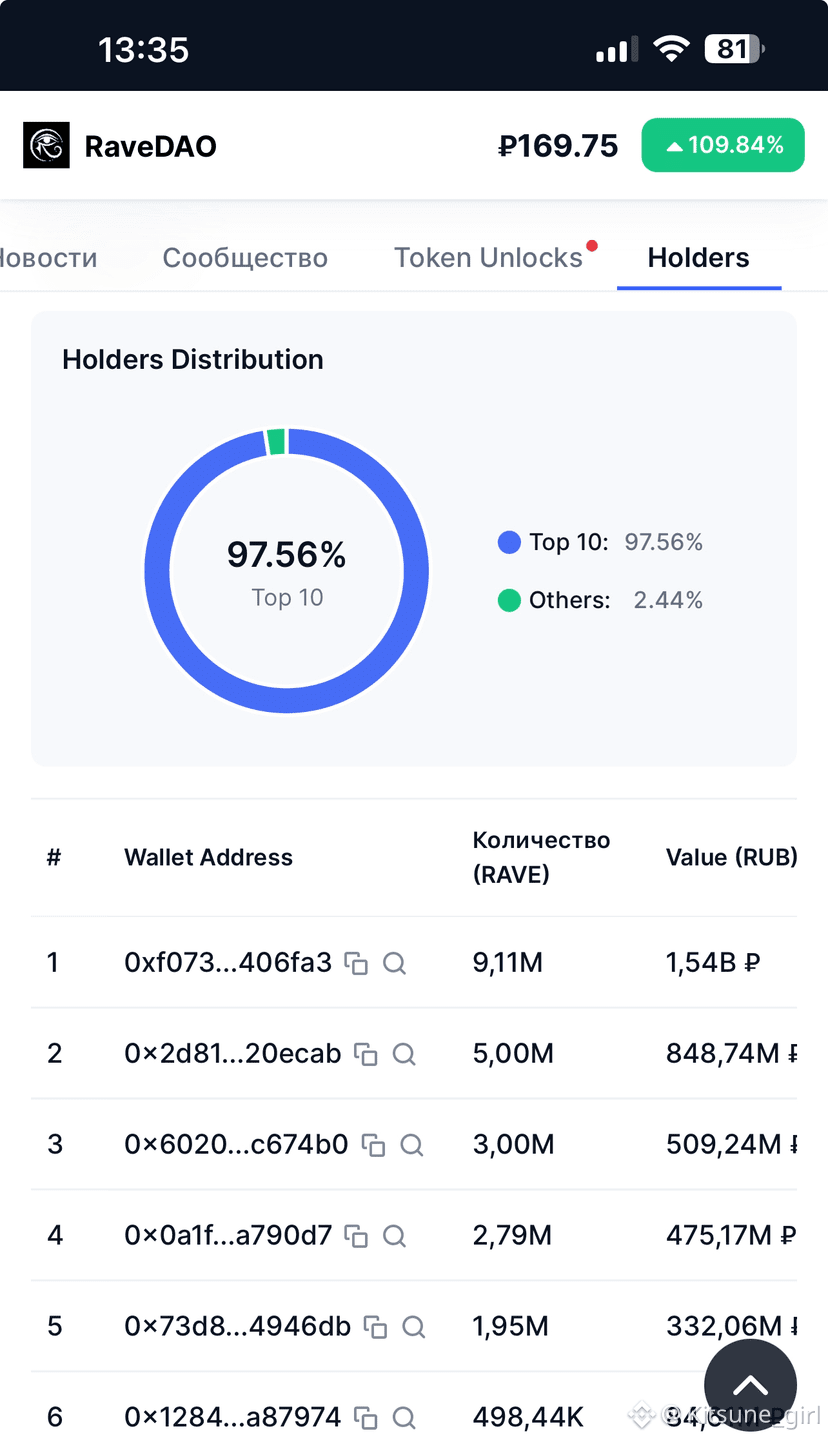Tap the Others: 2.44% legend entry
828x1440 pixels.
600,600
